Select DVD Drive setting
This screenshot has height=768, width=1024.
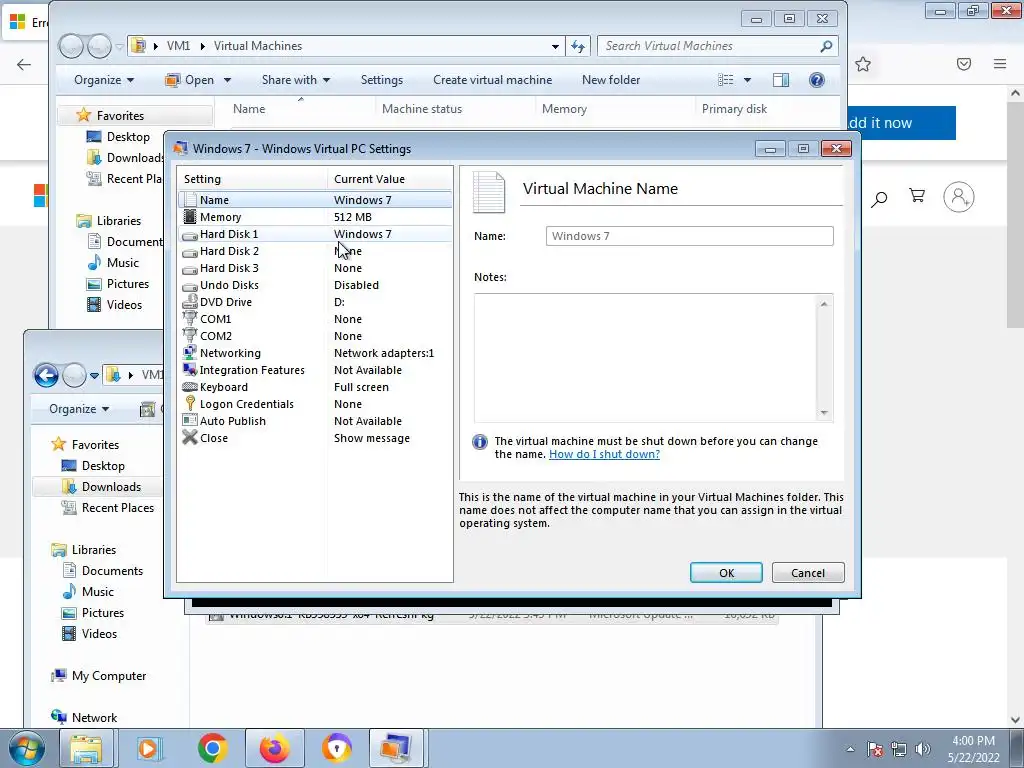315,302
